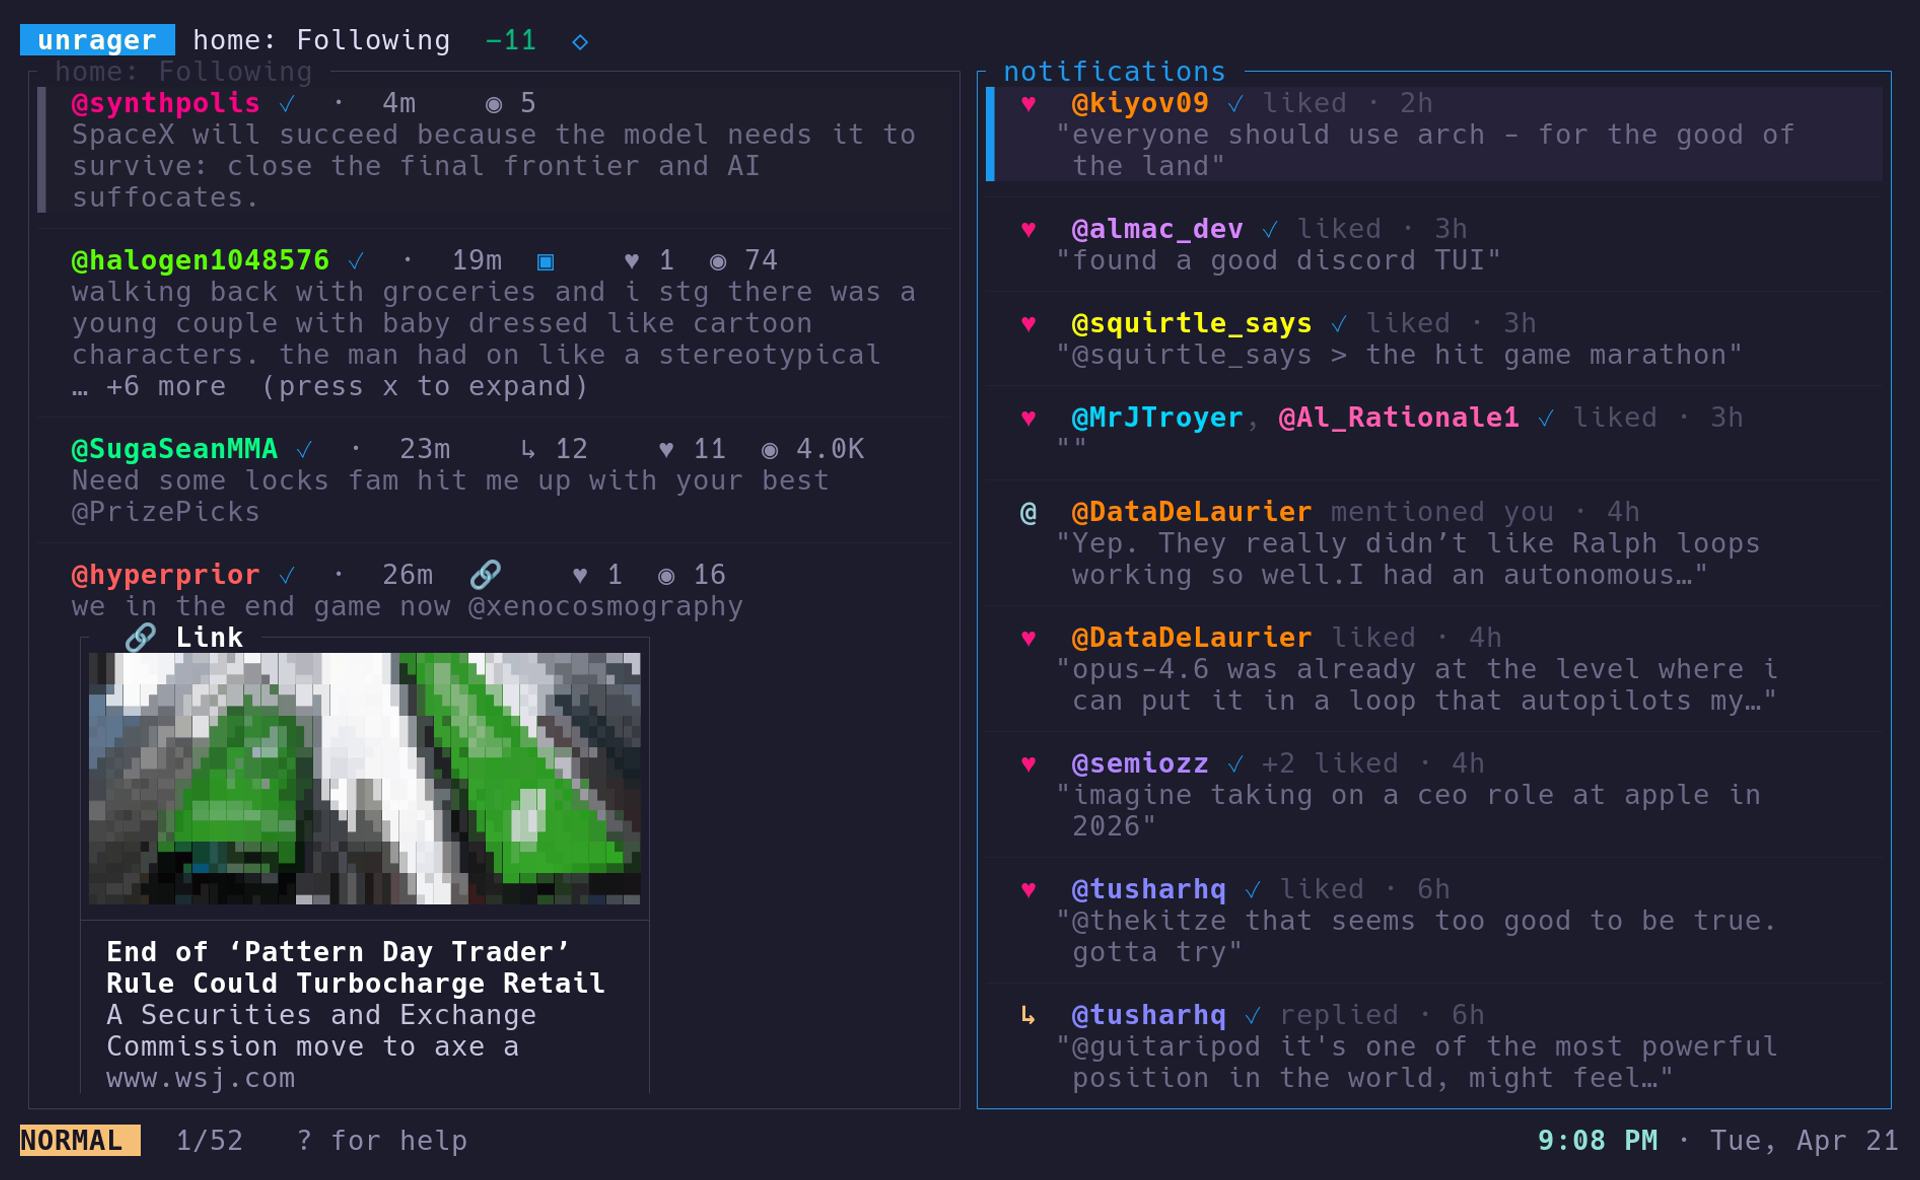Viewport: 1920px width, 1180px height.
Task: Toggle the like heart on @hyperprior's post
Action: pyautogui.click(x=578, y=575)
